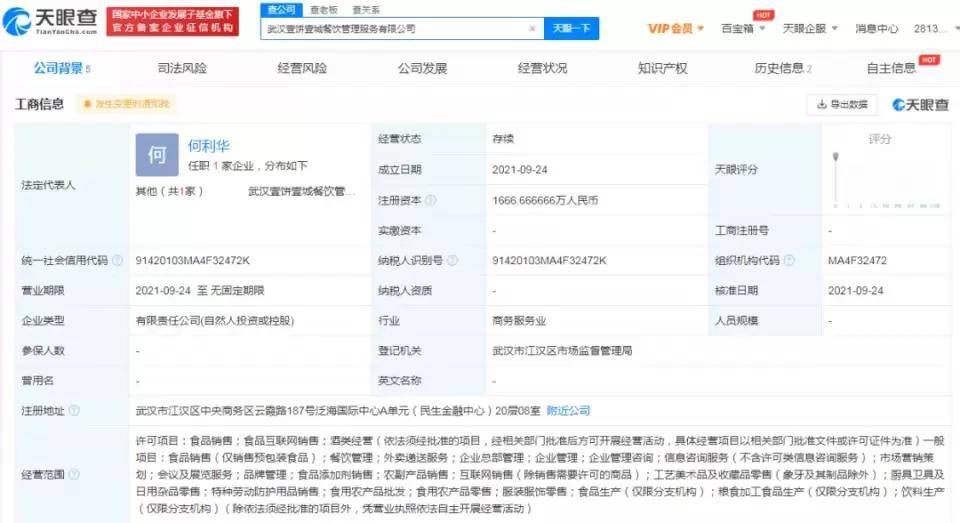Image resolution: width=960 pixels, height=523 pixels.
Task: Click the 天眼查 logo beside 导出数据
Action: pos(920,105)
